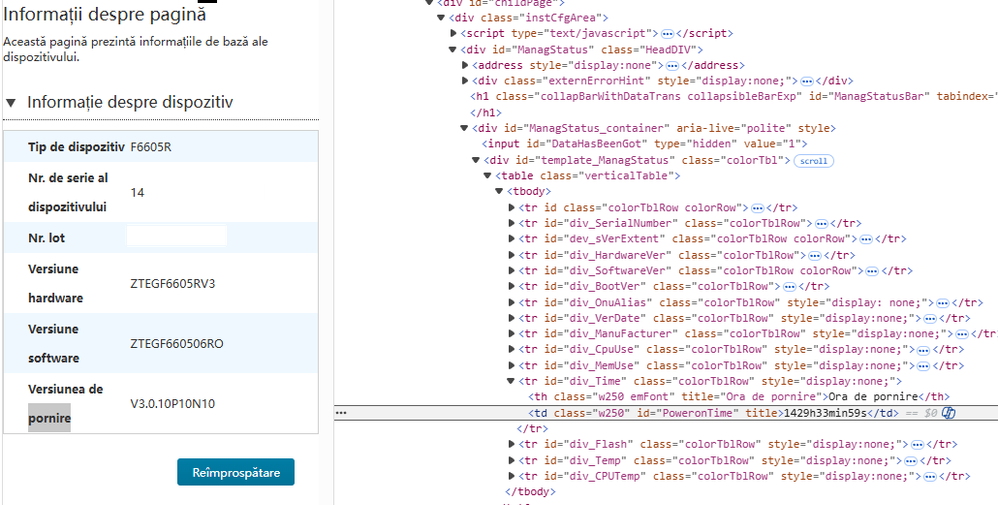Screen dimensions: 998x505
Task: Open the three-dot actions menu beside selected node
Action: point(342,413)
